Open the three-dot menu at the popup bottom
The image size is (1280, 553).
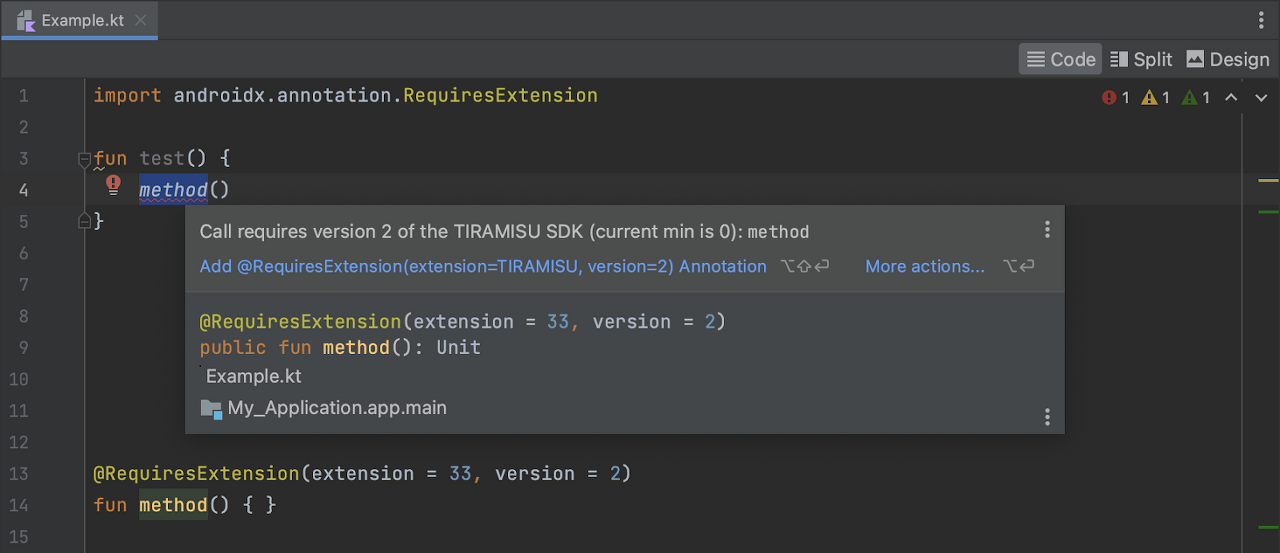[1047, 417]
